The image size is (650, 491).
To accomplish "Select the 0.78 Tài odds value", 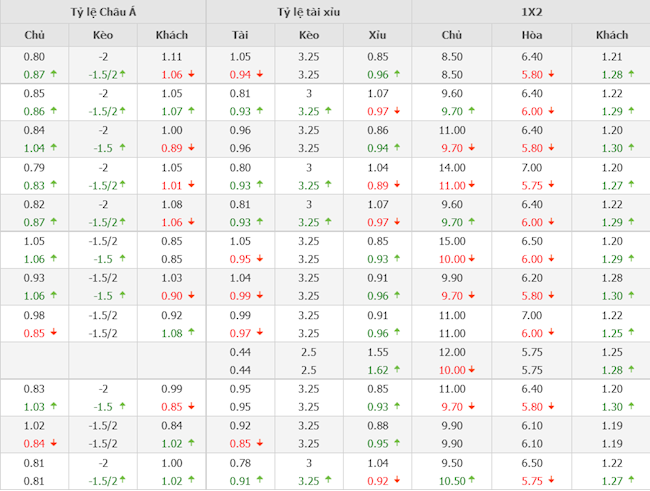I will pyautogui.click(x=240, y=463).
